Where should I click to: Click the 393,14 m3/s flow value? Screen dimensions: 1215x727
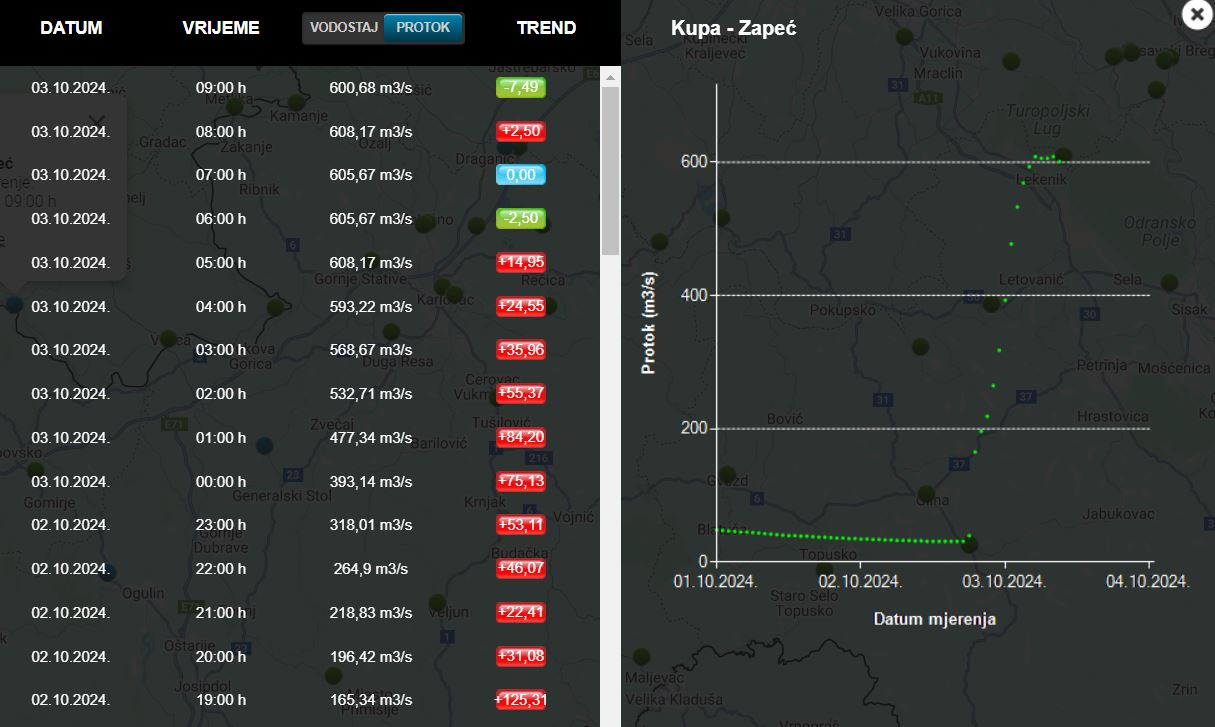pos(371,481)
